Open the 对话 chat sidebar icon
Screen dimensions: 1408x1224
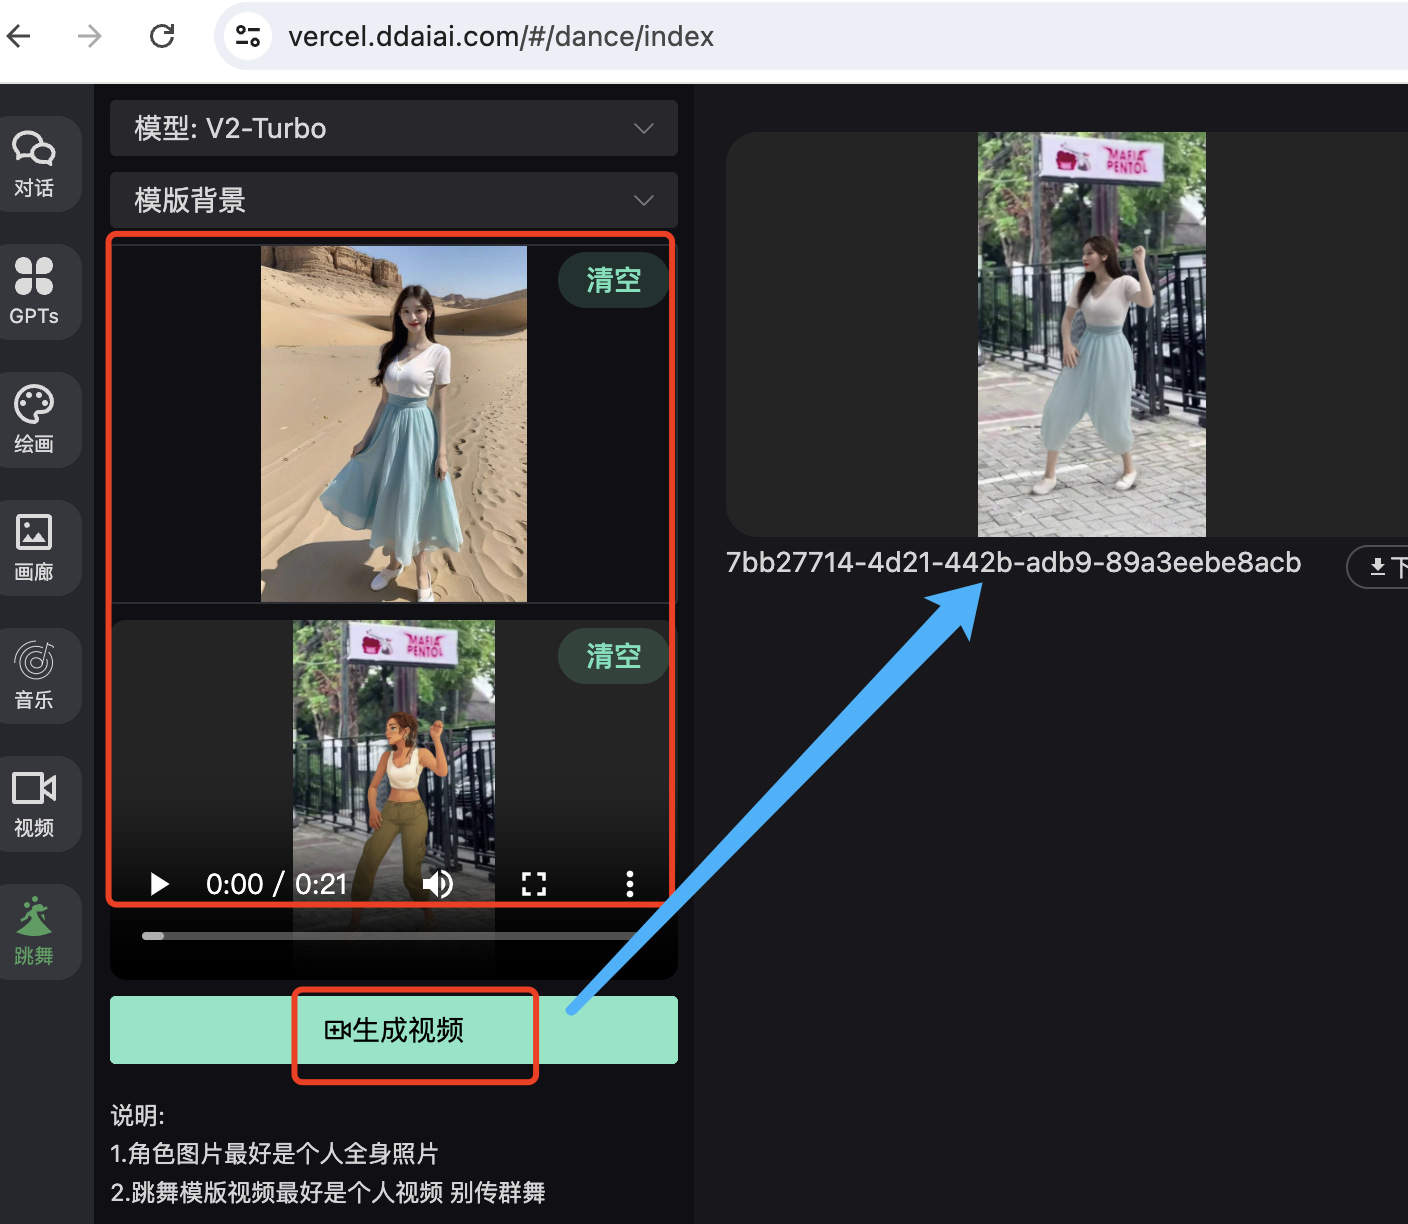pyautogui.click(x=34, y=163)
